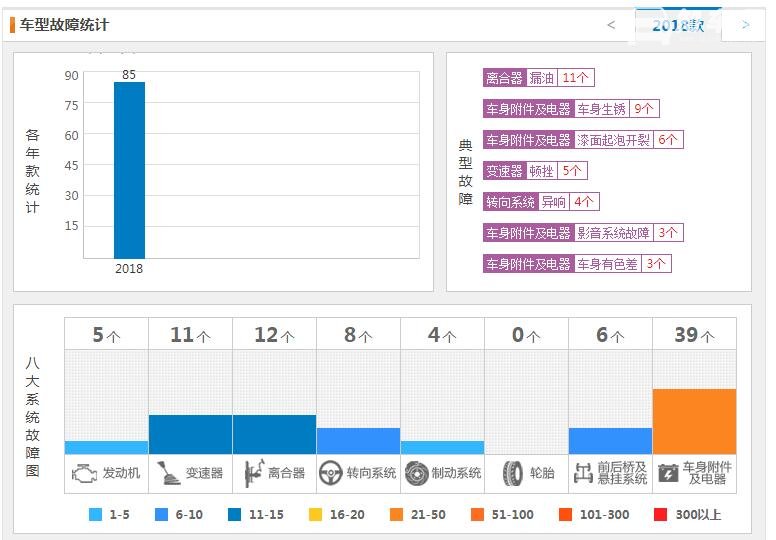776x540 pixels.
Task: Click the 离合器 漏油 11个 fault tag
Action: (538, 78)
